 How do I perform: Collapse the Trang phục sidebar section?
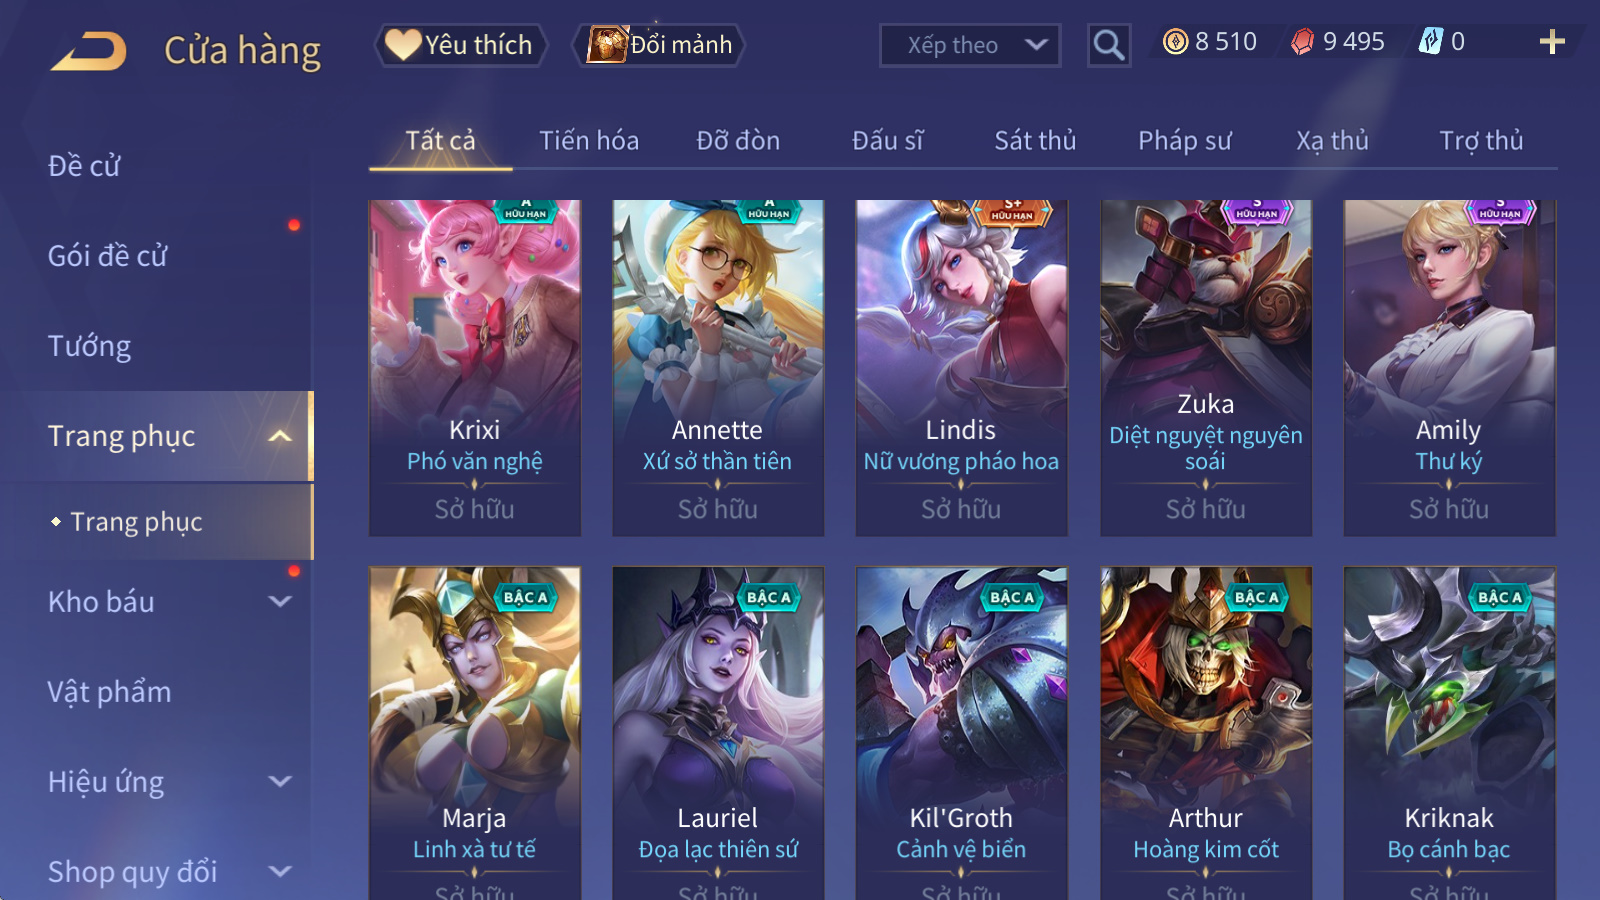tap(281, 436)
